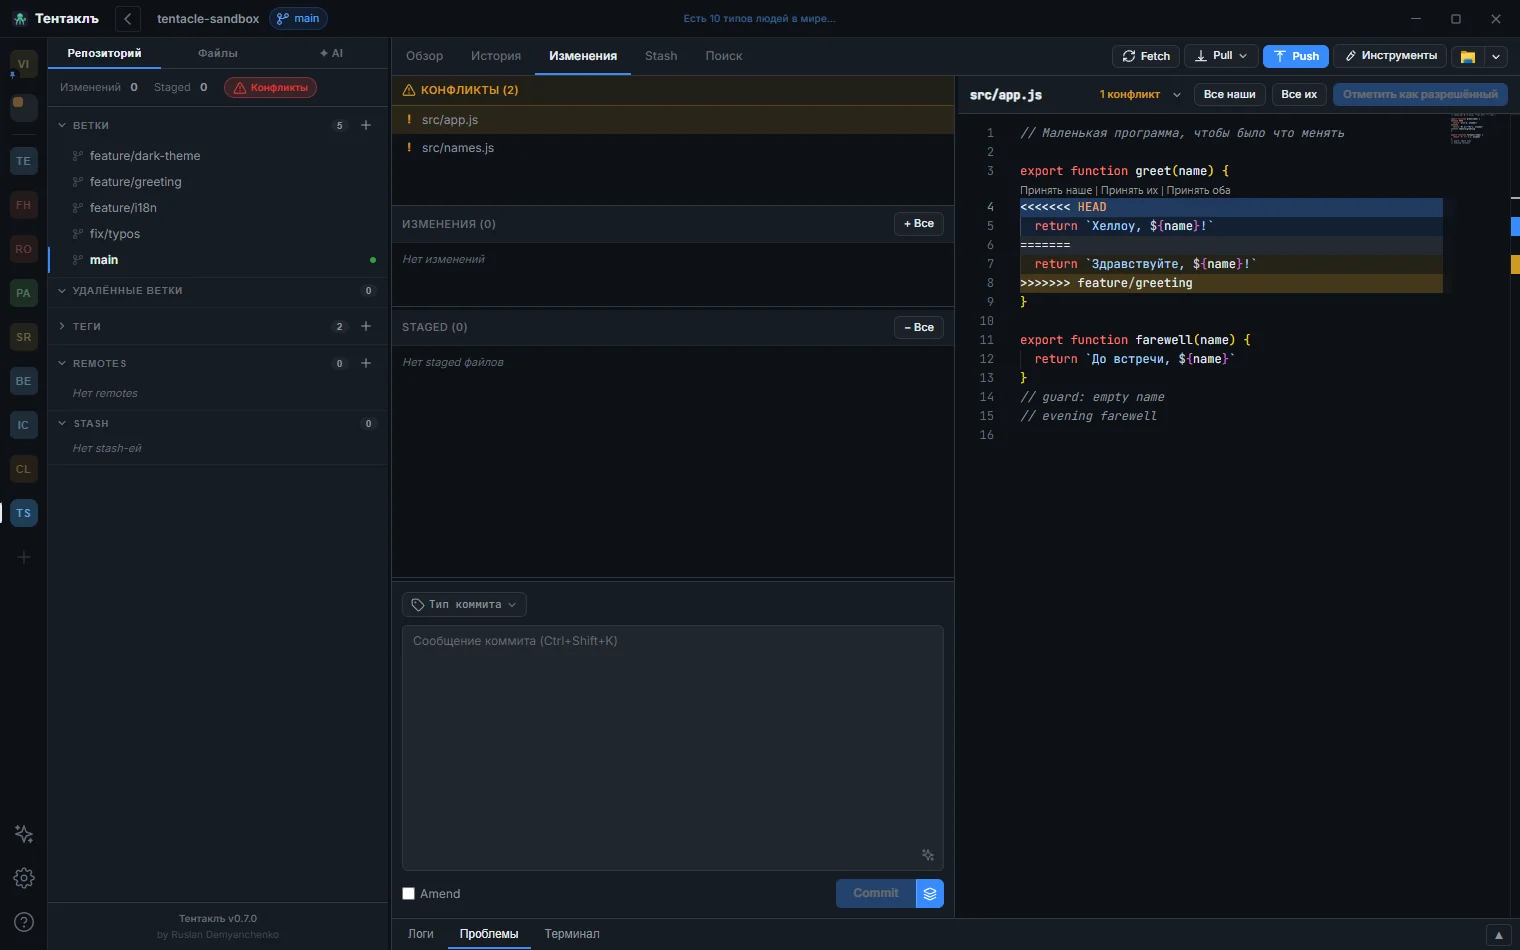Open the Терминал tab
This screenshot has width=1520, height=950.
[572, 934]
